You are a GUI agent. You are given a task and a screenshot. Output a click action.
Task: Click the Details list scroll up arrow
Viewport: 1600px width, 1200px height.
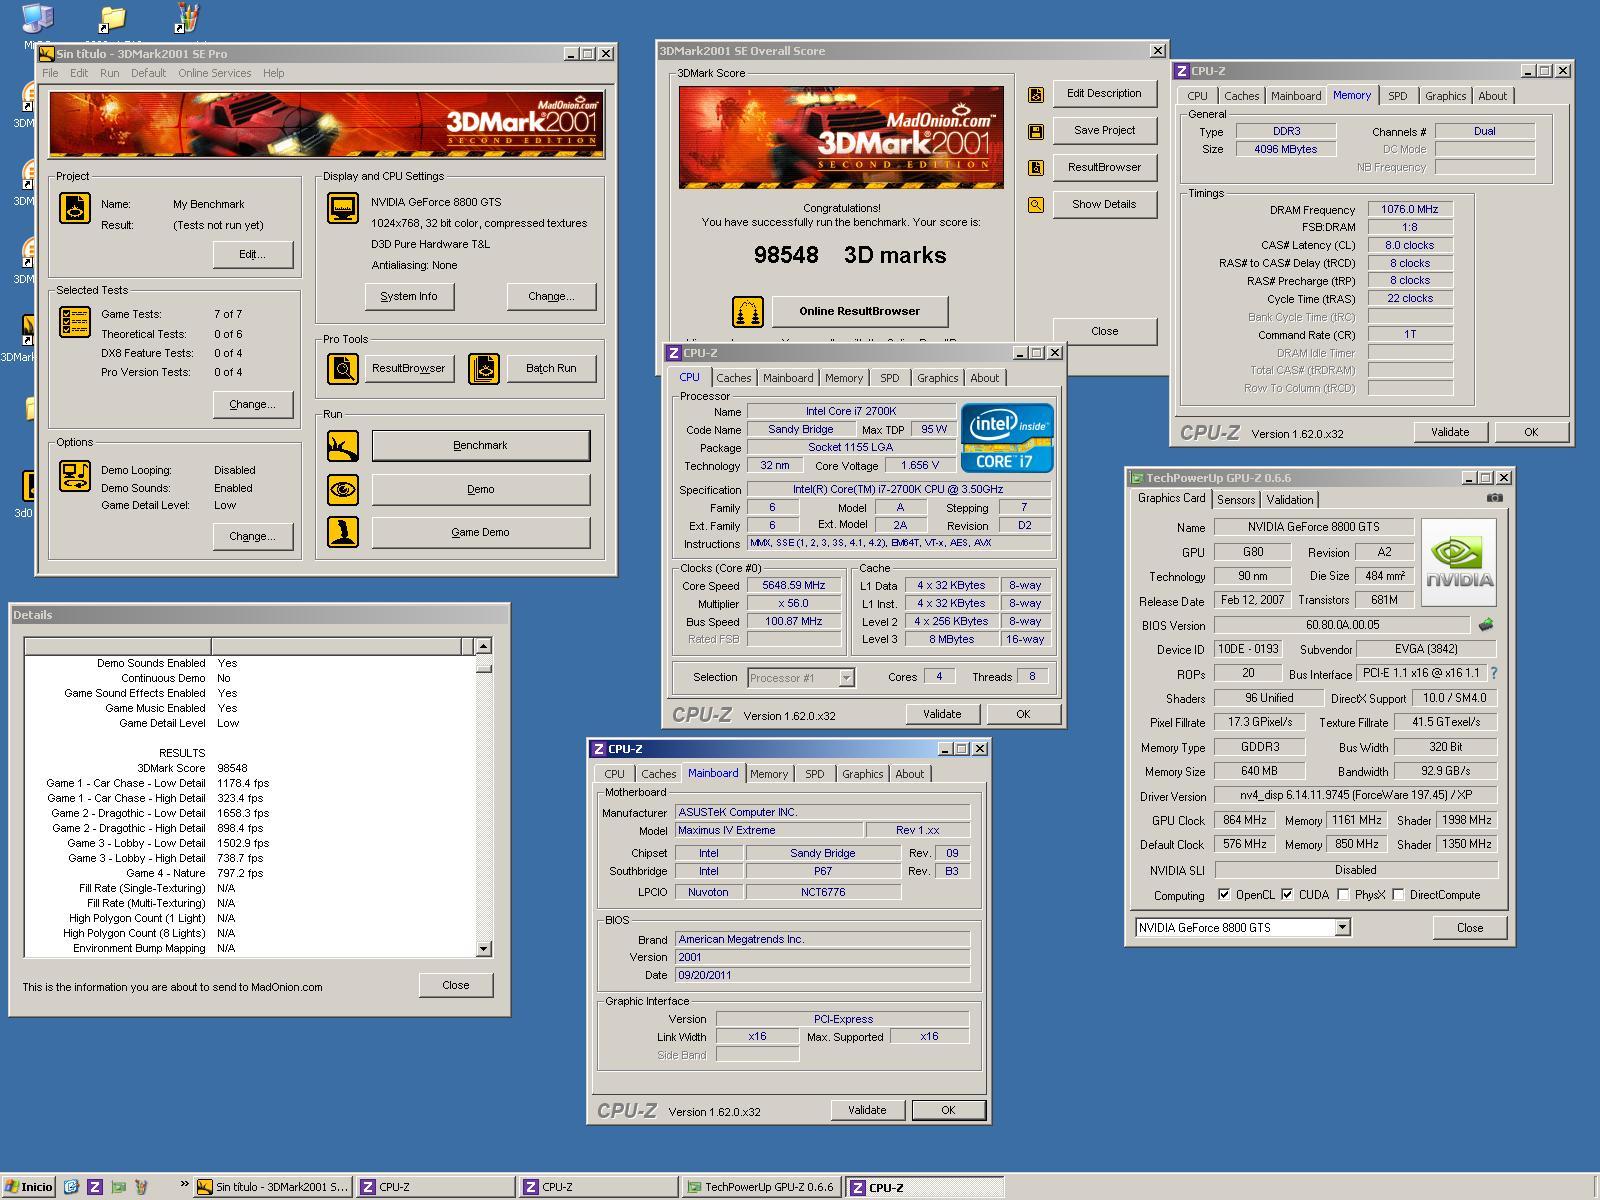[484, 646]
